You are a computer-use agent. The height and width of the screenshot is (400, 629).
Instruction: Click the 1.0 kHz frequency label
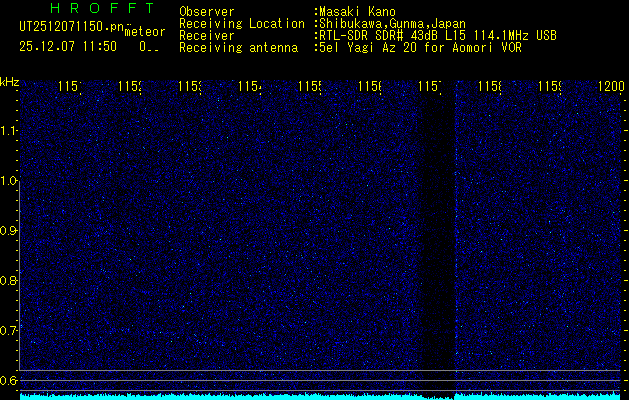coord(8,181)
